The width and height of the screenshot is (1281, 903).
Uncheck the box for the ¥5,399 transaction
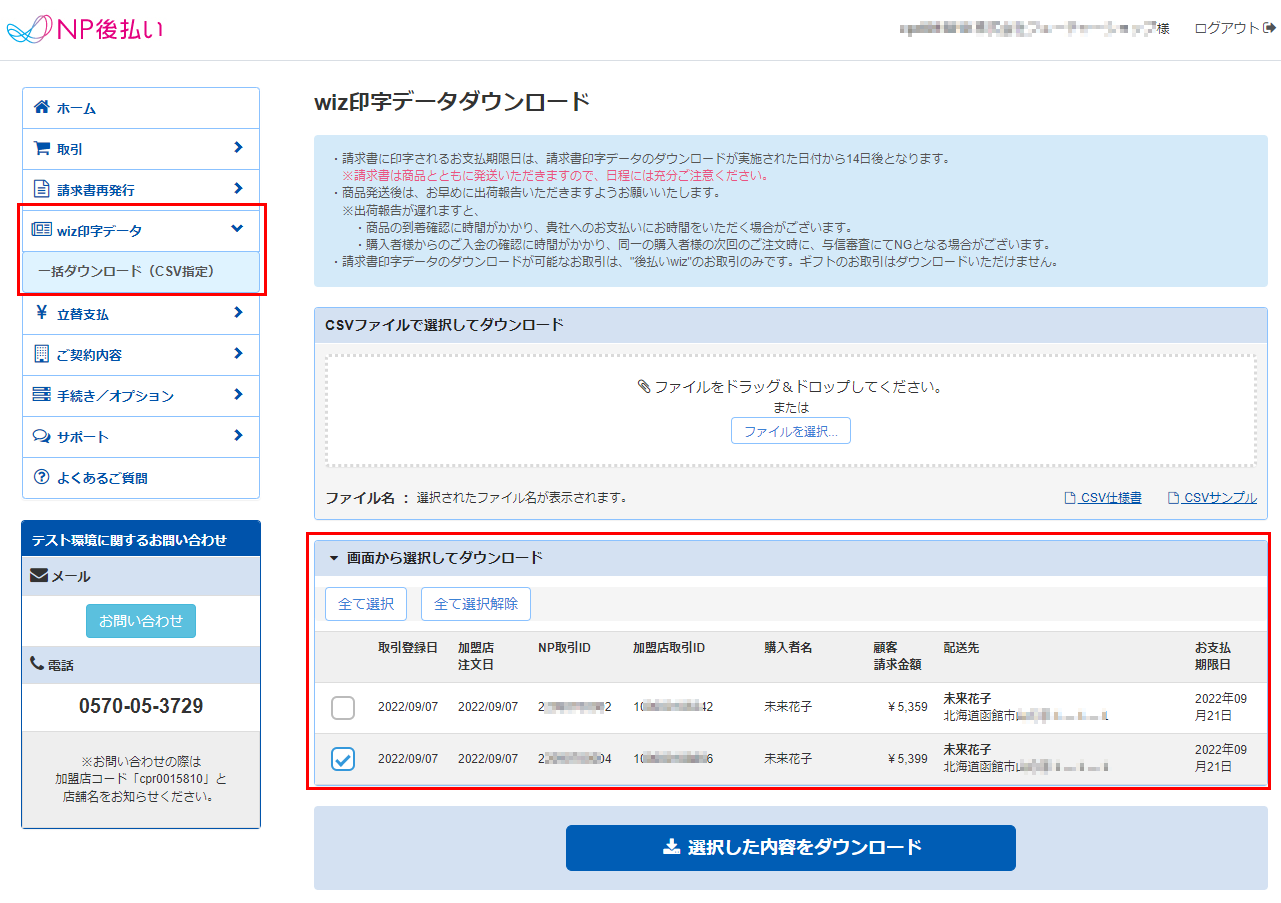point(343,760)
